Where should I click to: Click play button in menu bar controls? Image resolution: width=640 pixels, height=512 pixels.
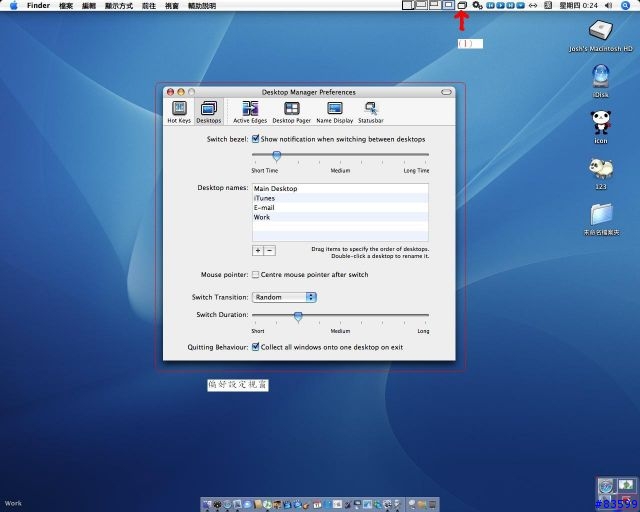[x=500, y=5]
